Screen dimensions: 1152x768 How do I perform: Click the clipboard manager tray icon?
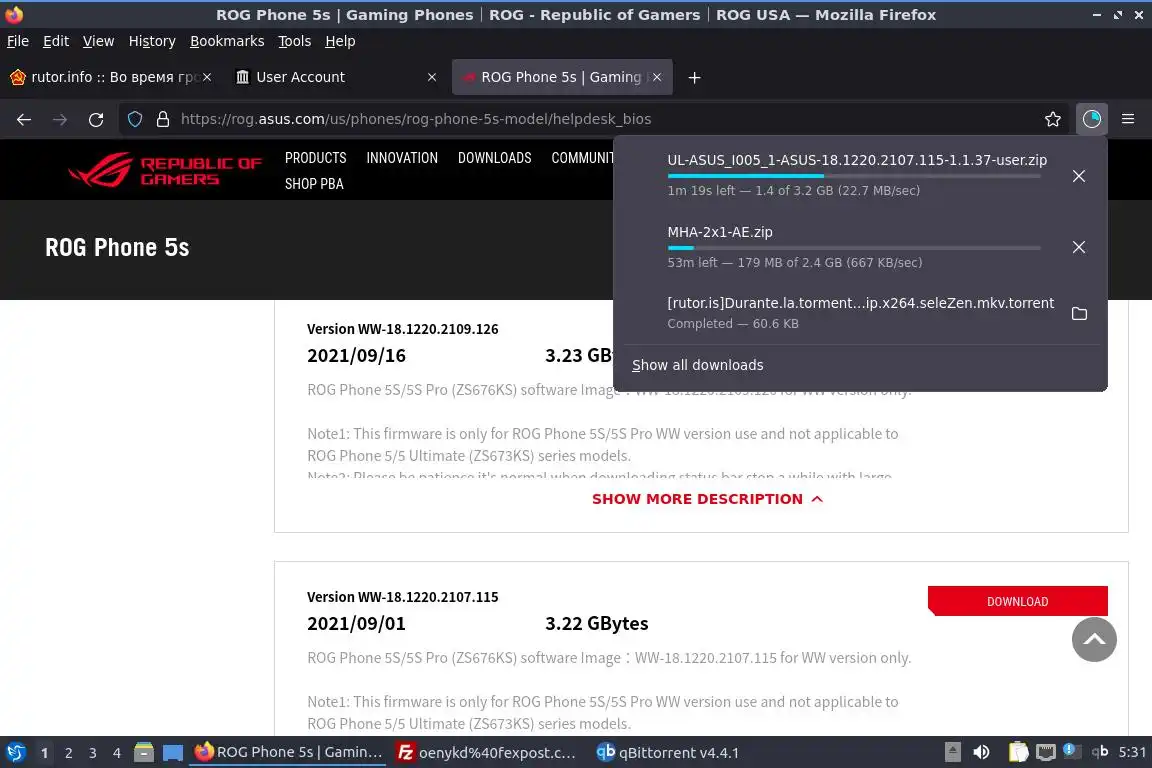[x=1018, y=752]
